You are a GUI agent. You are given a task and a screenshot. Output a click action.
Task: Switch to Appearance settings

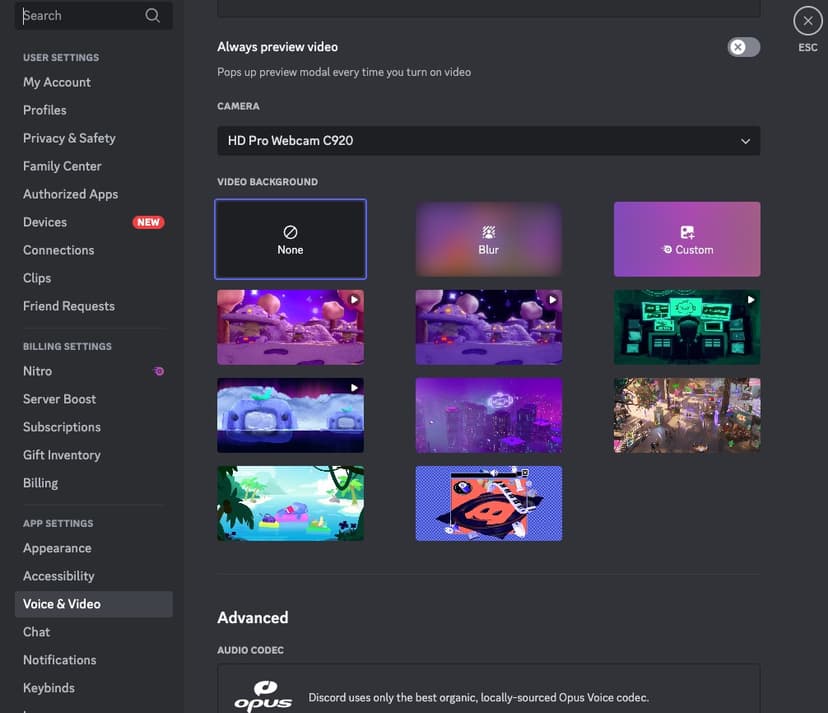pos(57,548)
